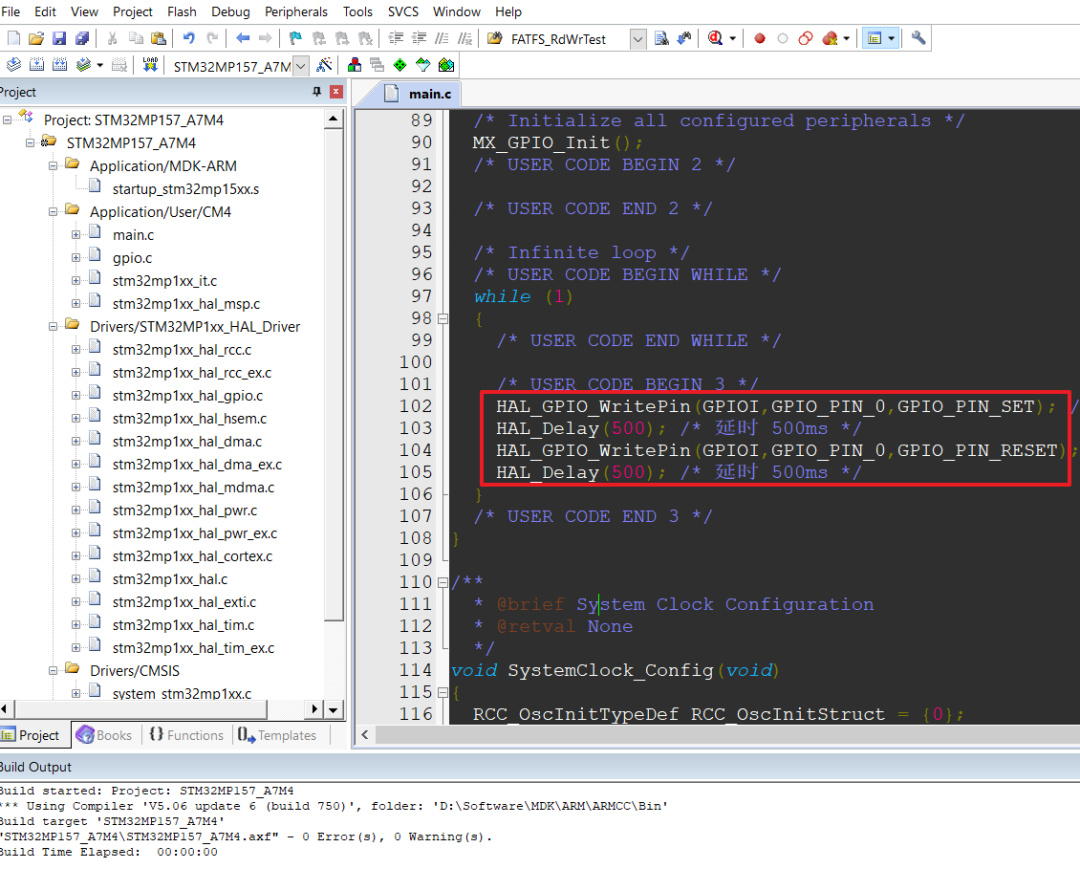The image size is (1080, 869).
Task: Open the STM32MP157_A7M target dropdown
Action: pyautogui.click(x=301, y=66)
